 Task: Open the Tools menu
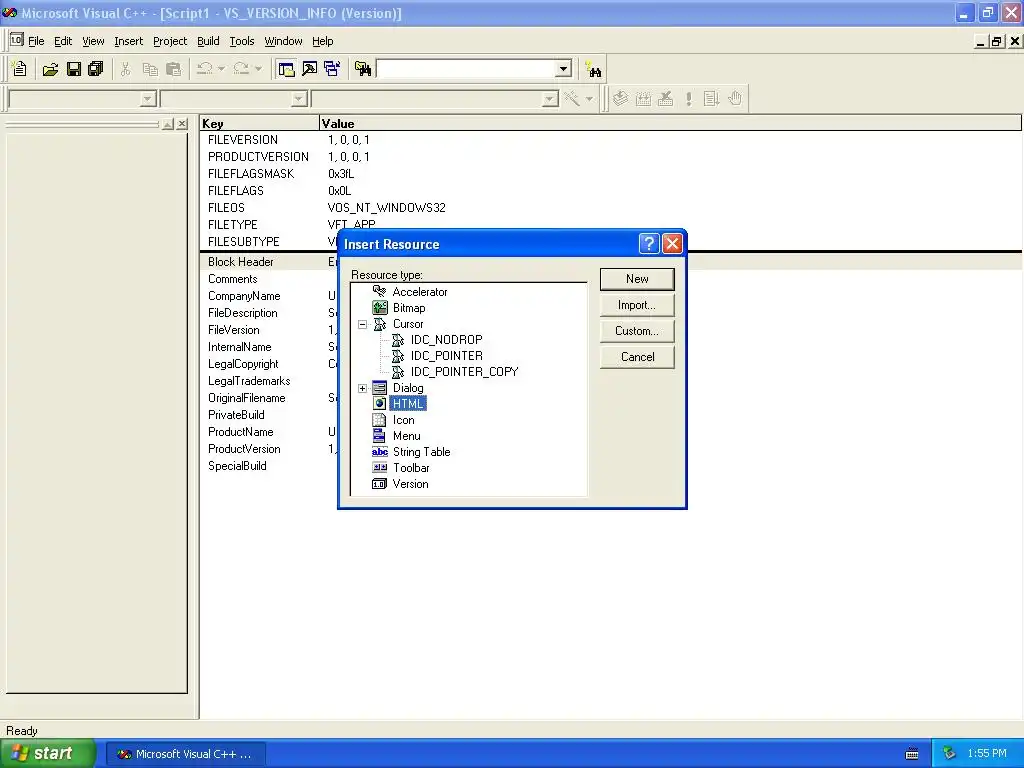point(242,41)
